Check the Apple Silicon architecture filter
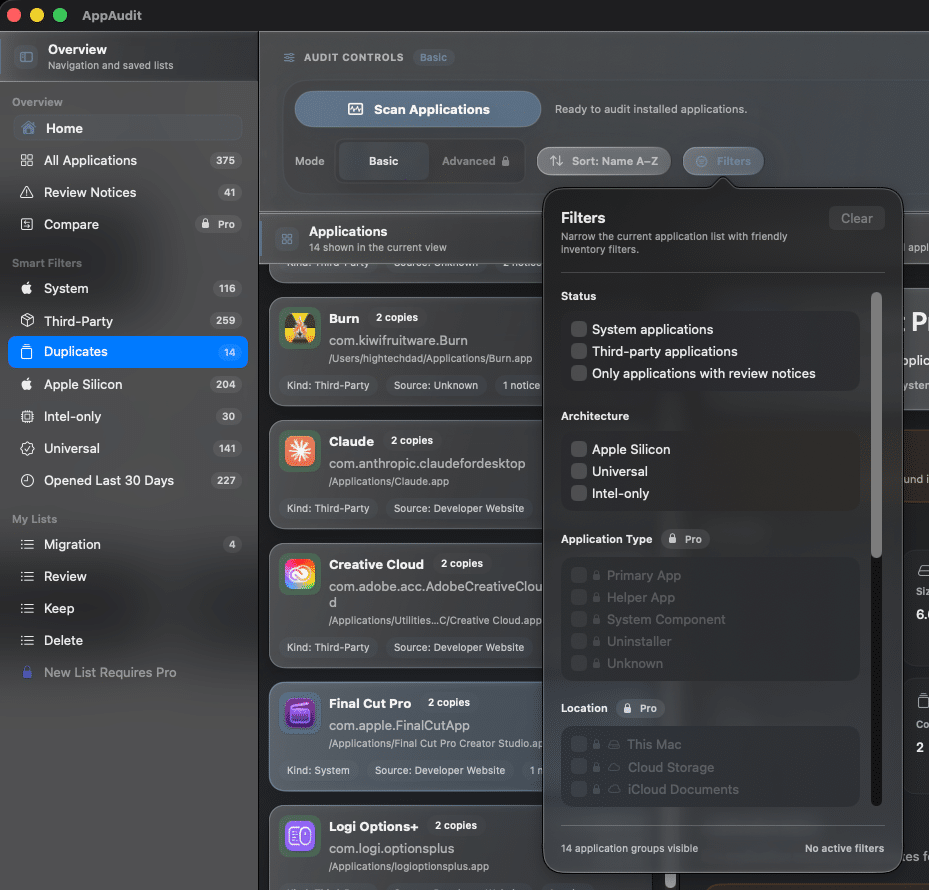Image resolution: width=929 pixels, height=890 pixels. (x=578, y=449)
